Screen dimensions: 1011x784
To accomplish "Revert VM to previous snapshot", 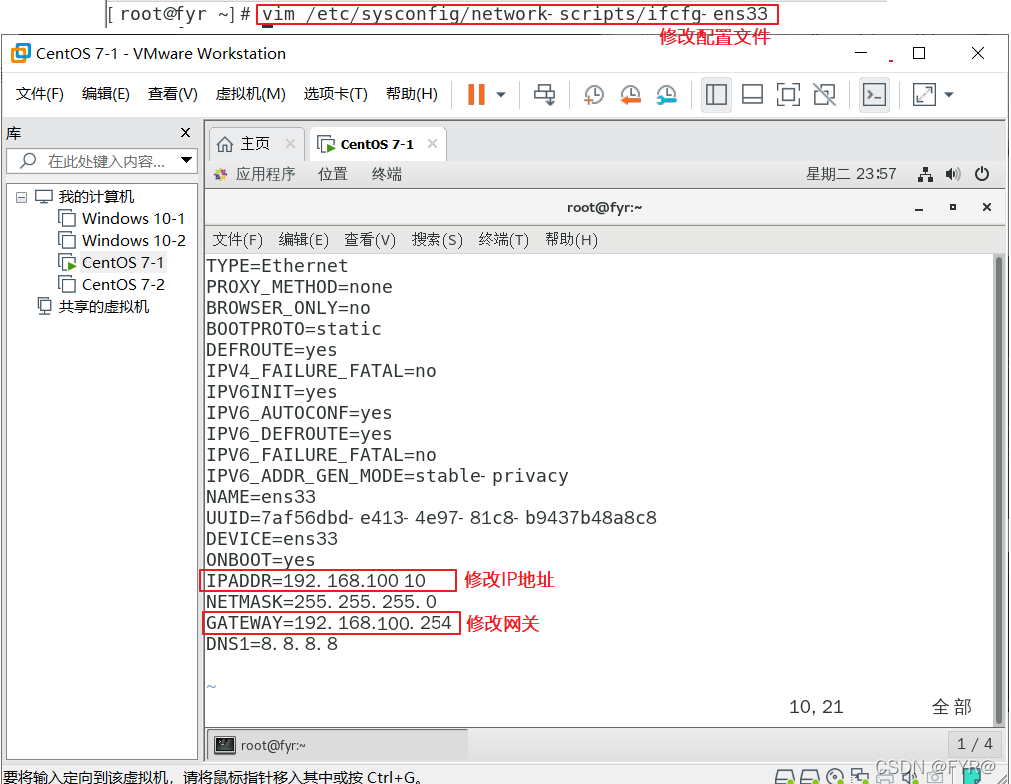I will tap(630, 95).
